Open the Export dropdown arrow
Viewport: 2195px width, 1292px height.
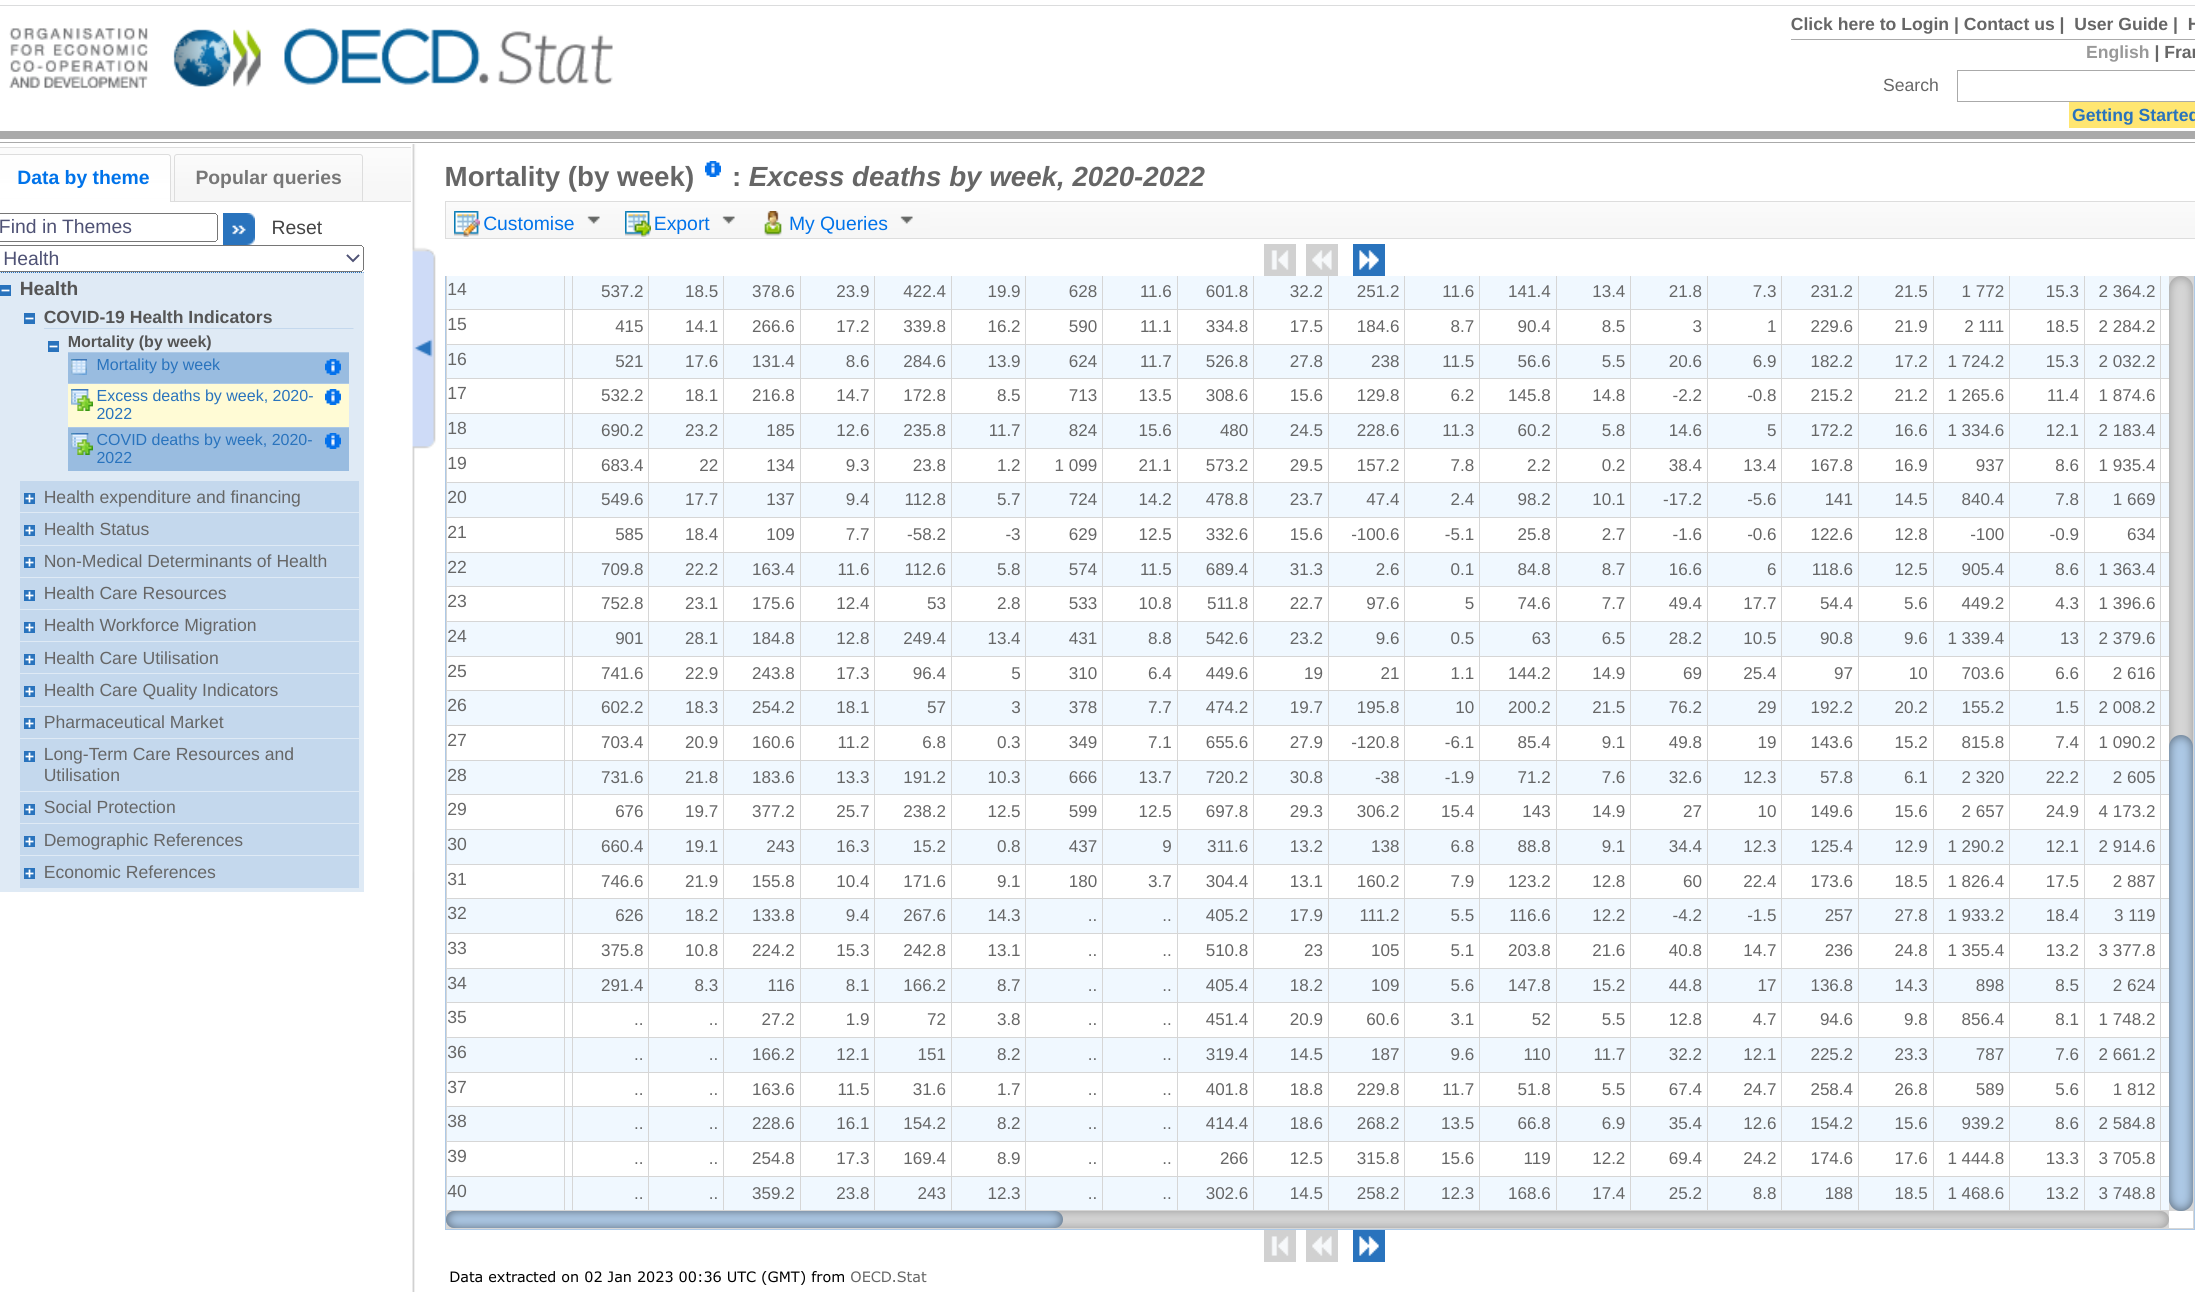[728, 221]
